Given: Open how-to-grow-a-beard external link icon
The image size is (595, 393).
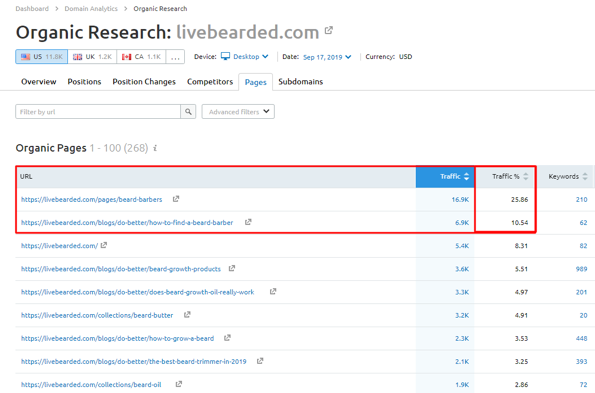Looking at the screenshot, I should coord(227,338).
